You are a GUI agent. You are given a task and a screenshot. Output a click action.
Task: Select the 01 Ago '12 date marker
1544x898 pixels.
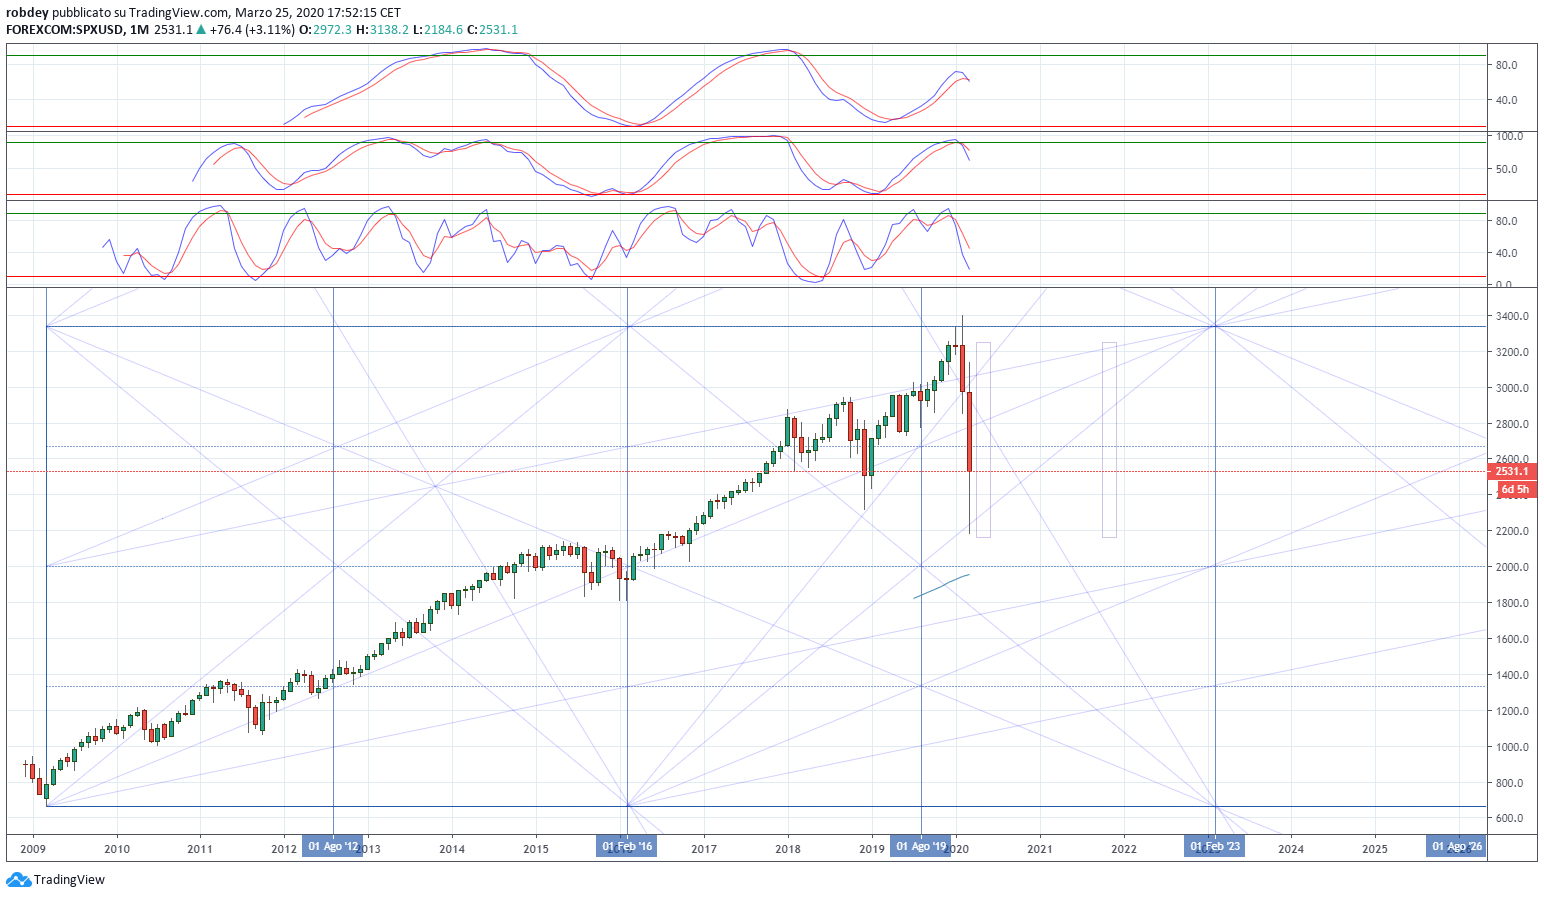(x=333, y=846)
